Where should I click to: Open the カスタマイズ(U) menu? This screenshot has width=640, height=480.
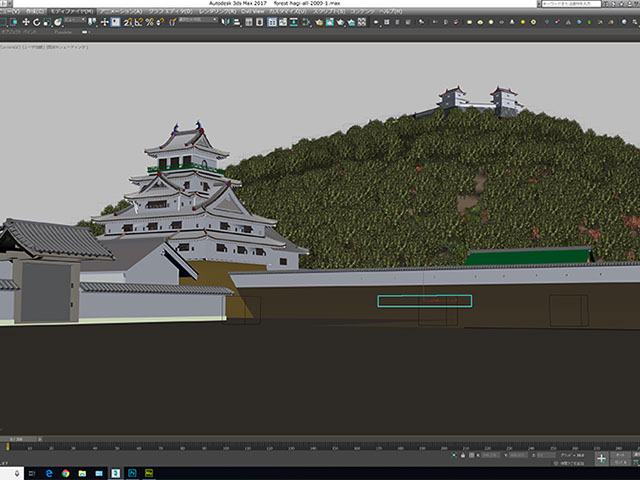point(290,12)
